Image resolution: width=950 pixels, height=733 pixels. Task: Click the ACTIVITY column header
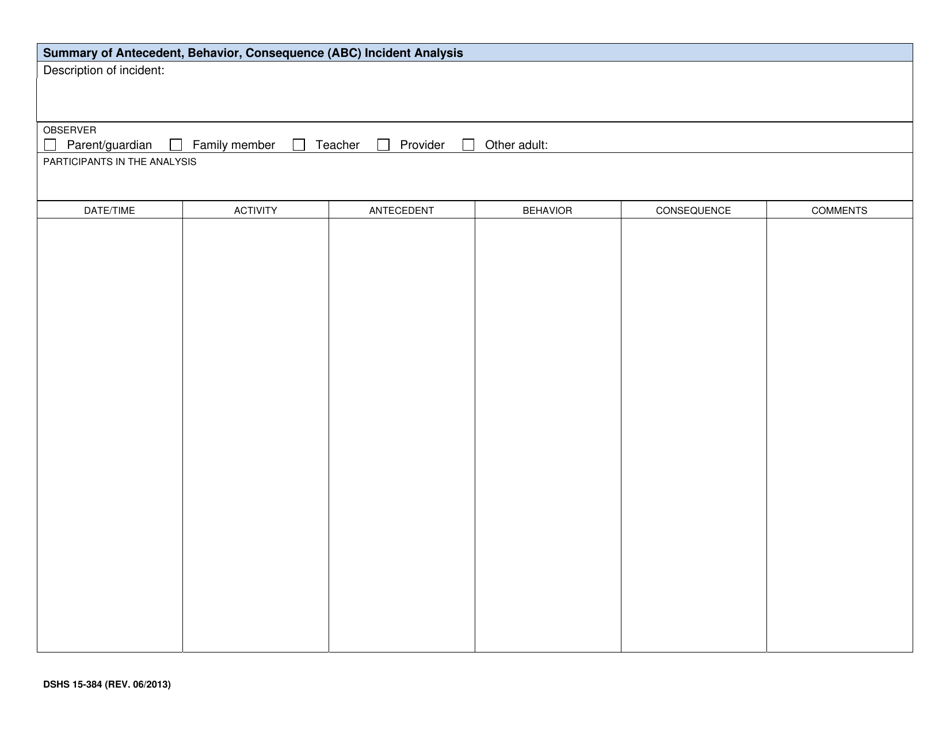click(x=256, y=211)
